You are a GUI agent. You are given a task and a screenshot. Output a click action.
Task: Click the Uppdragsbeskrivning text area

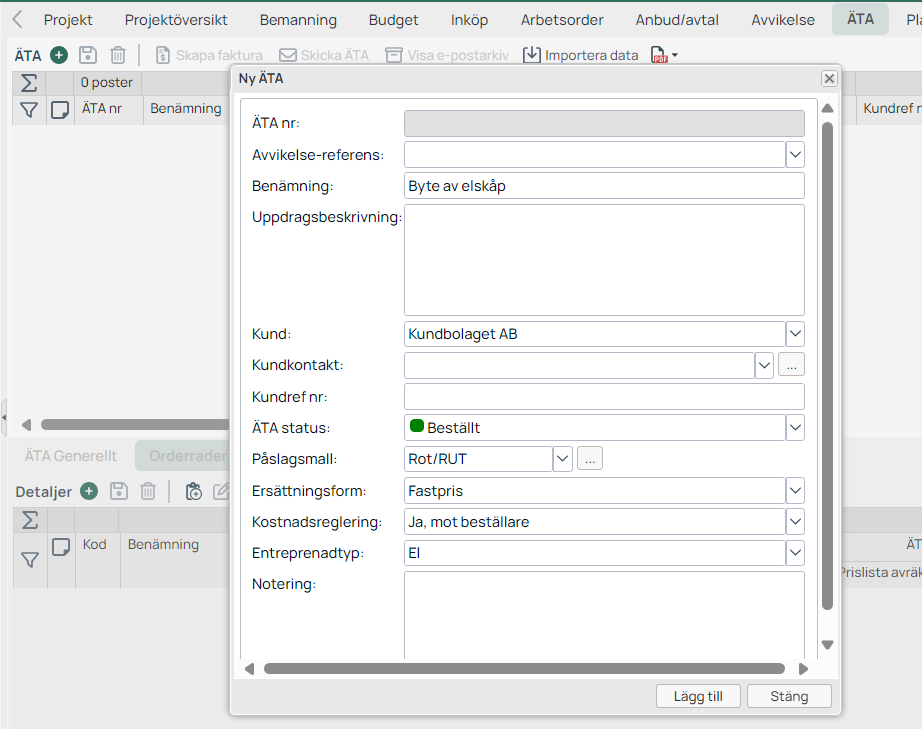[x=604, y=260]
